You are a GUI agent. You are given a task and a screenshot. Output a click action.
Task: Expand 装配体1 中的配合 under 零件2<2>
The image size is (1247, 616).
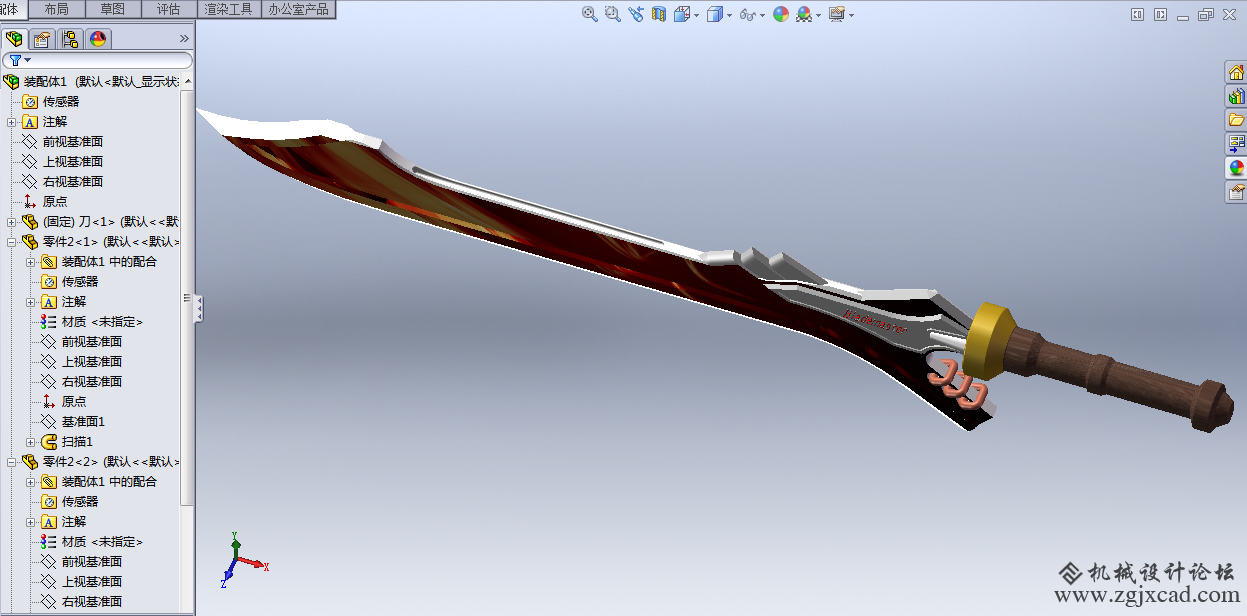(x=30, y=482)
